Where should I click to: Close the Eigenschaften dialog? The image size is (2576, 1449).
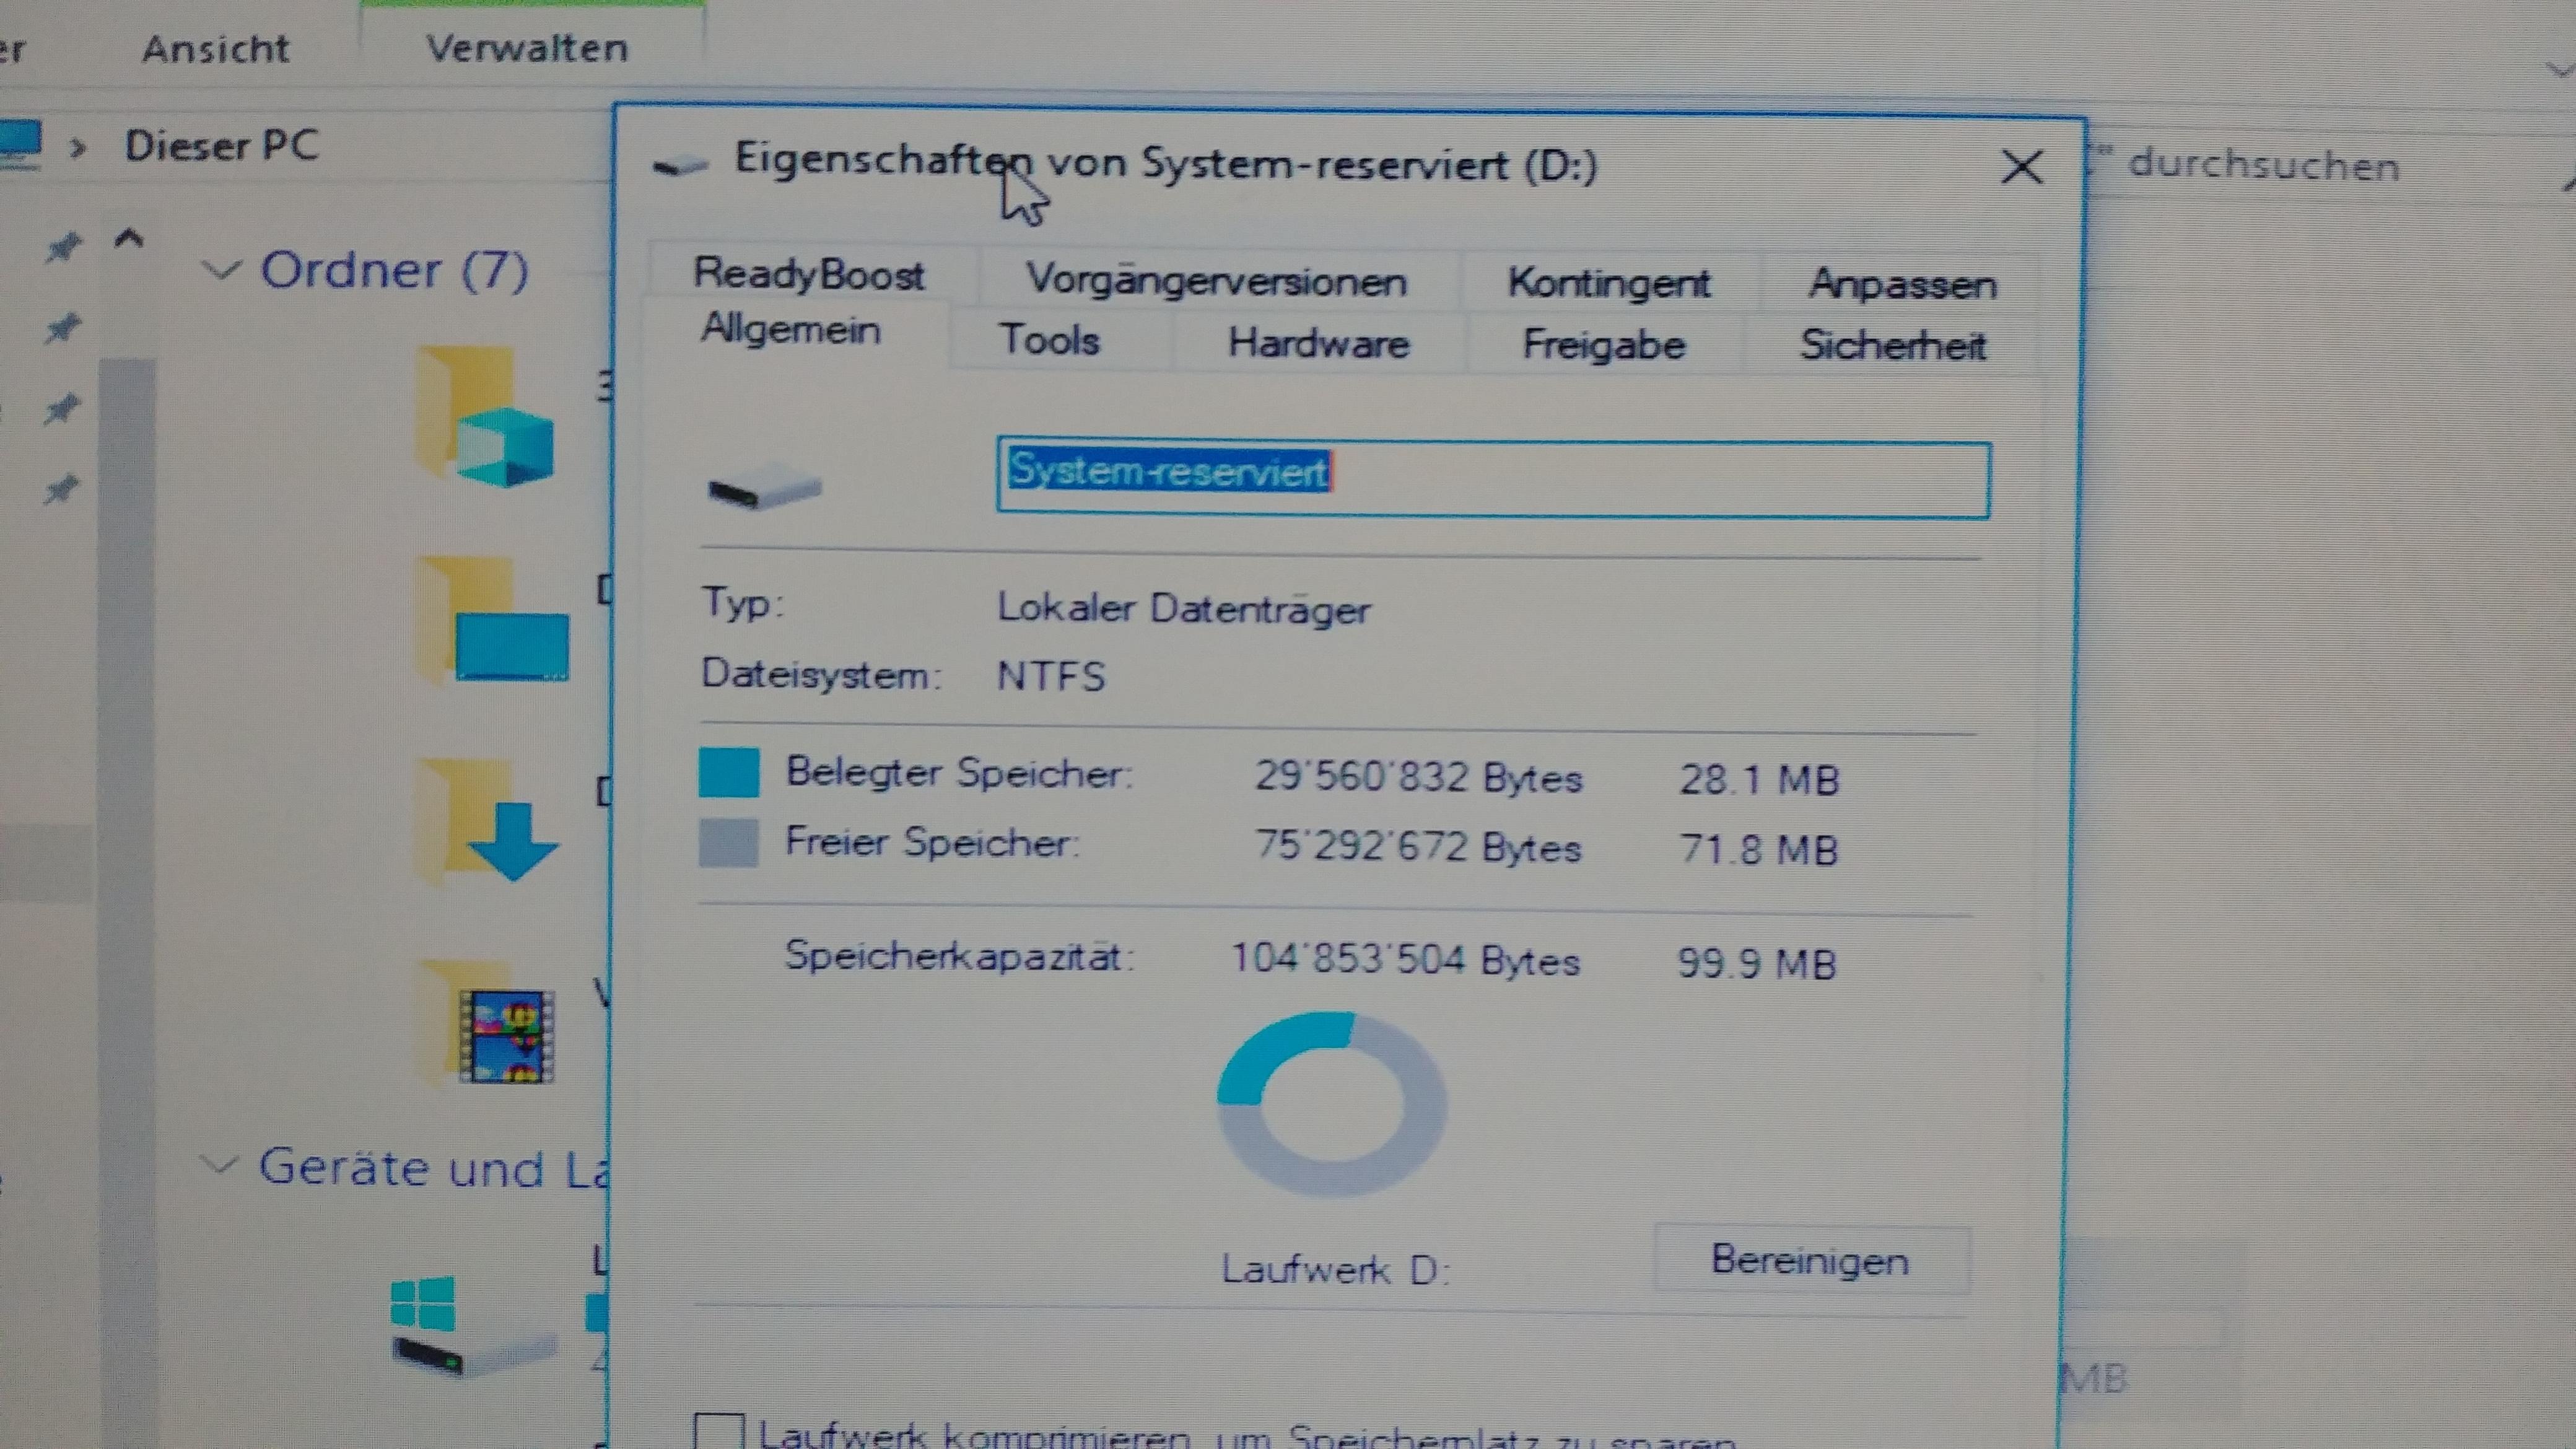coord(2021,167)
